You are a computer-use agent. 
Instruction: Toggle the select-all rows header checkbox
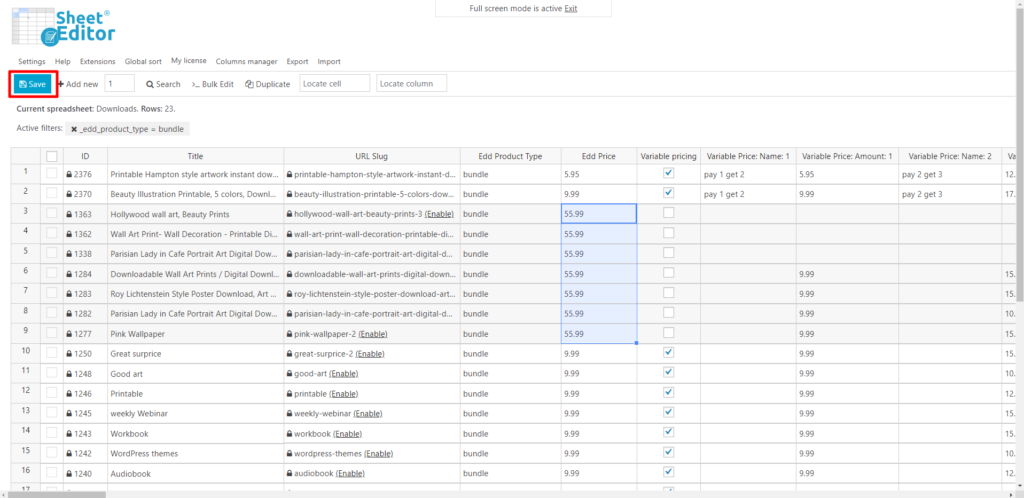[51, 156]
